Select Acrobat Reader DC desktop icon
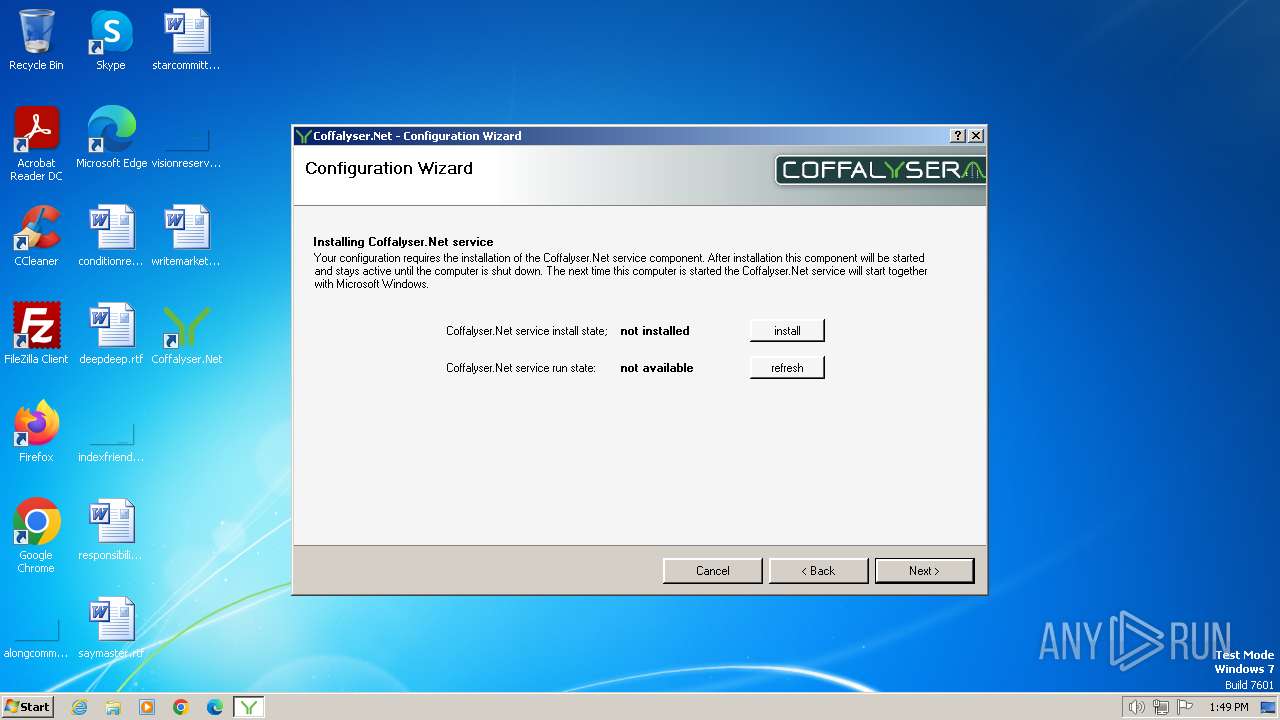Viewport: 1280px width, 720px height. point(36,144)
